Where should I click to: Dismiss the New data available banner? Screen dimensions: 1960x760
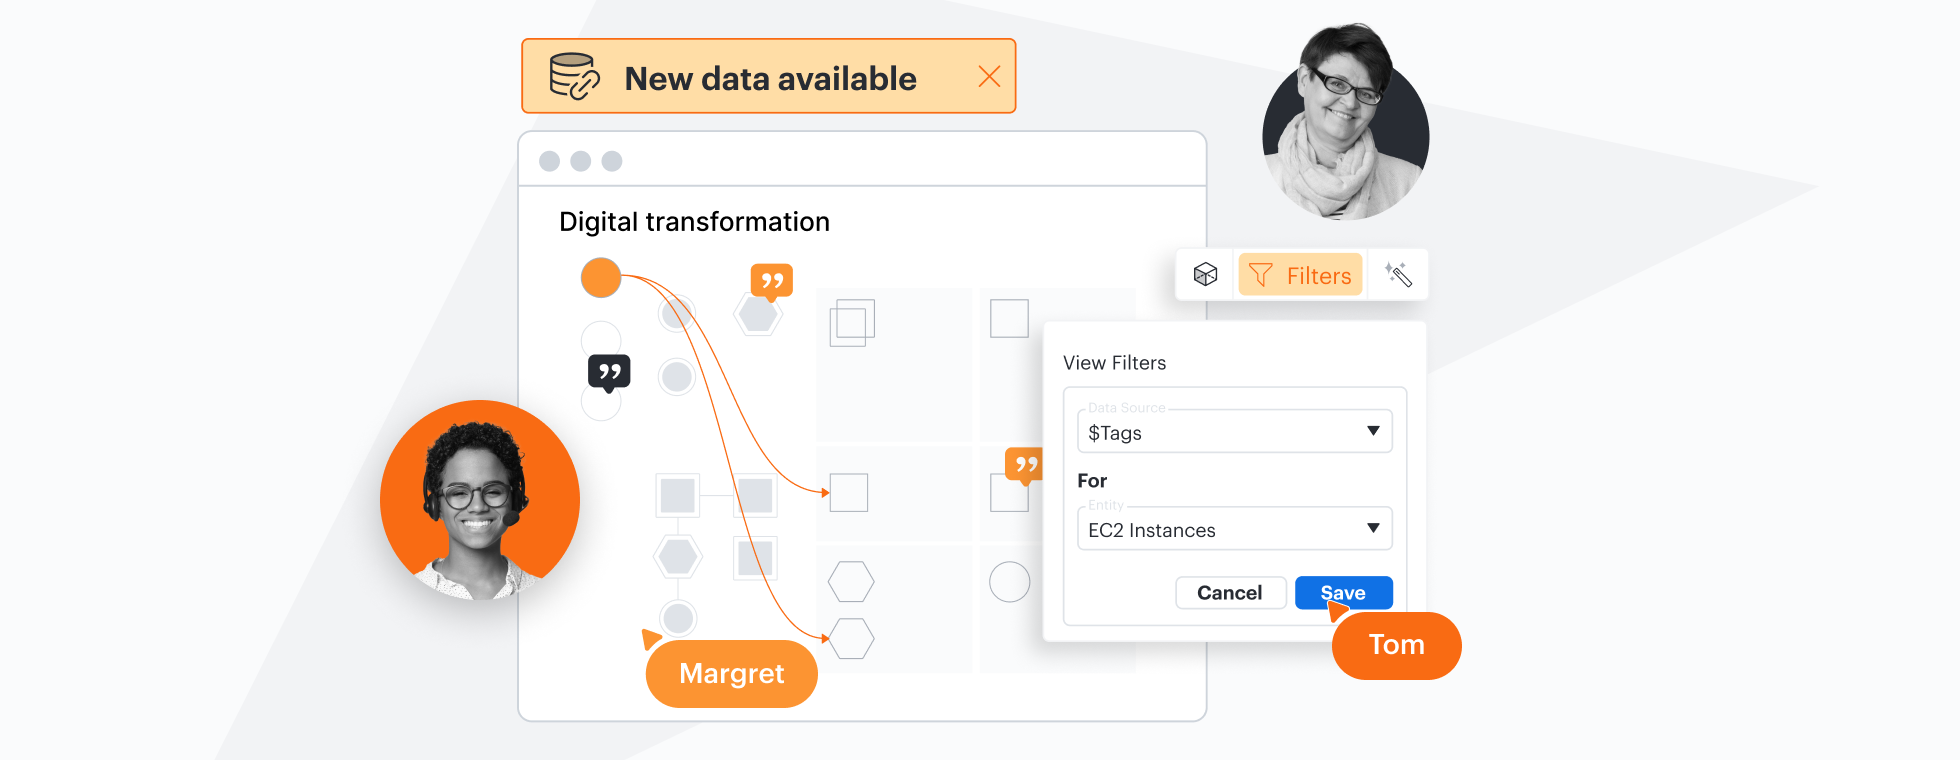click(x=989, y=77)
